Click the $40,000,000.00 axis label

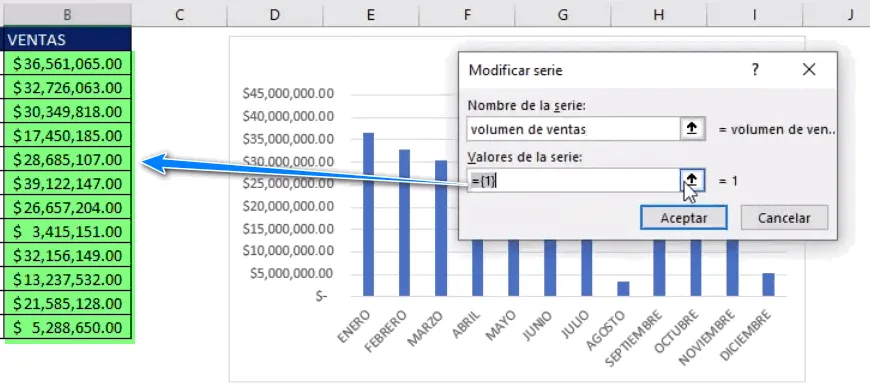(x=288, y=117)
